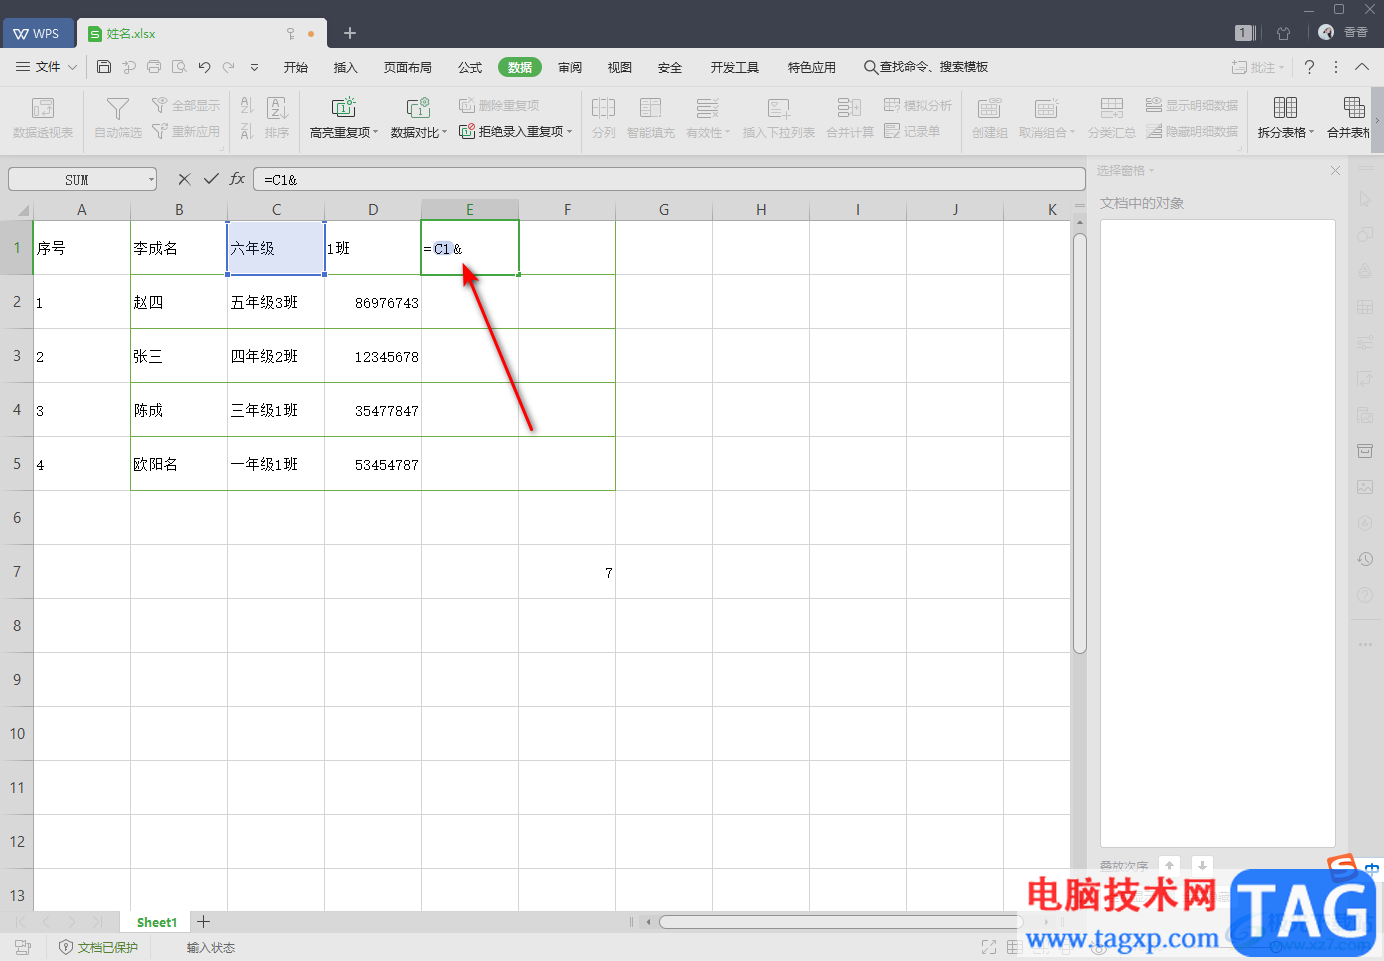Switch to the 插入 ribbon tab

345,67
